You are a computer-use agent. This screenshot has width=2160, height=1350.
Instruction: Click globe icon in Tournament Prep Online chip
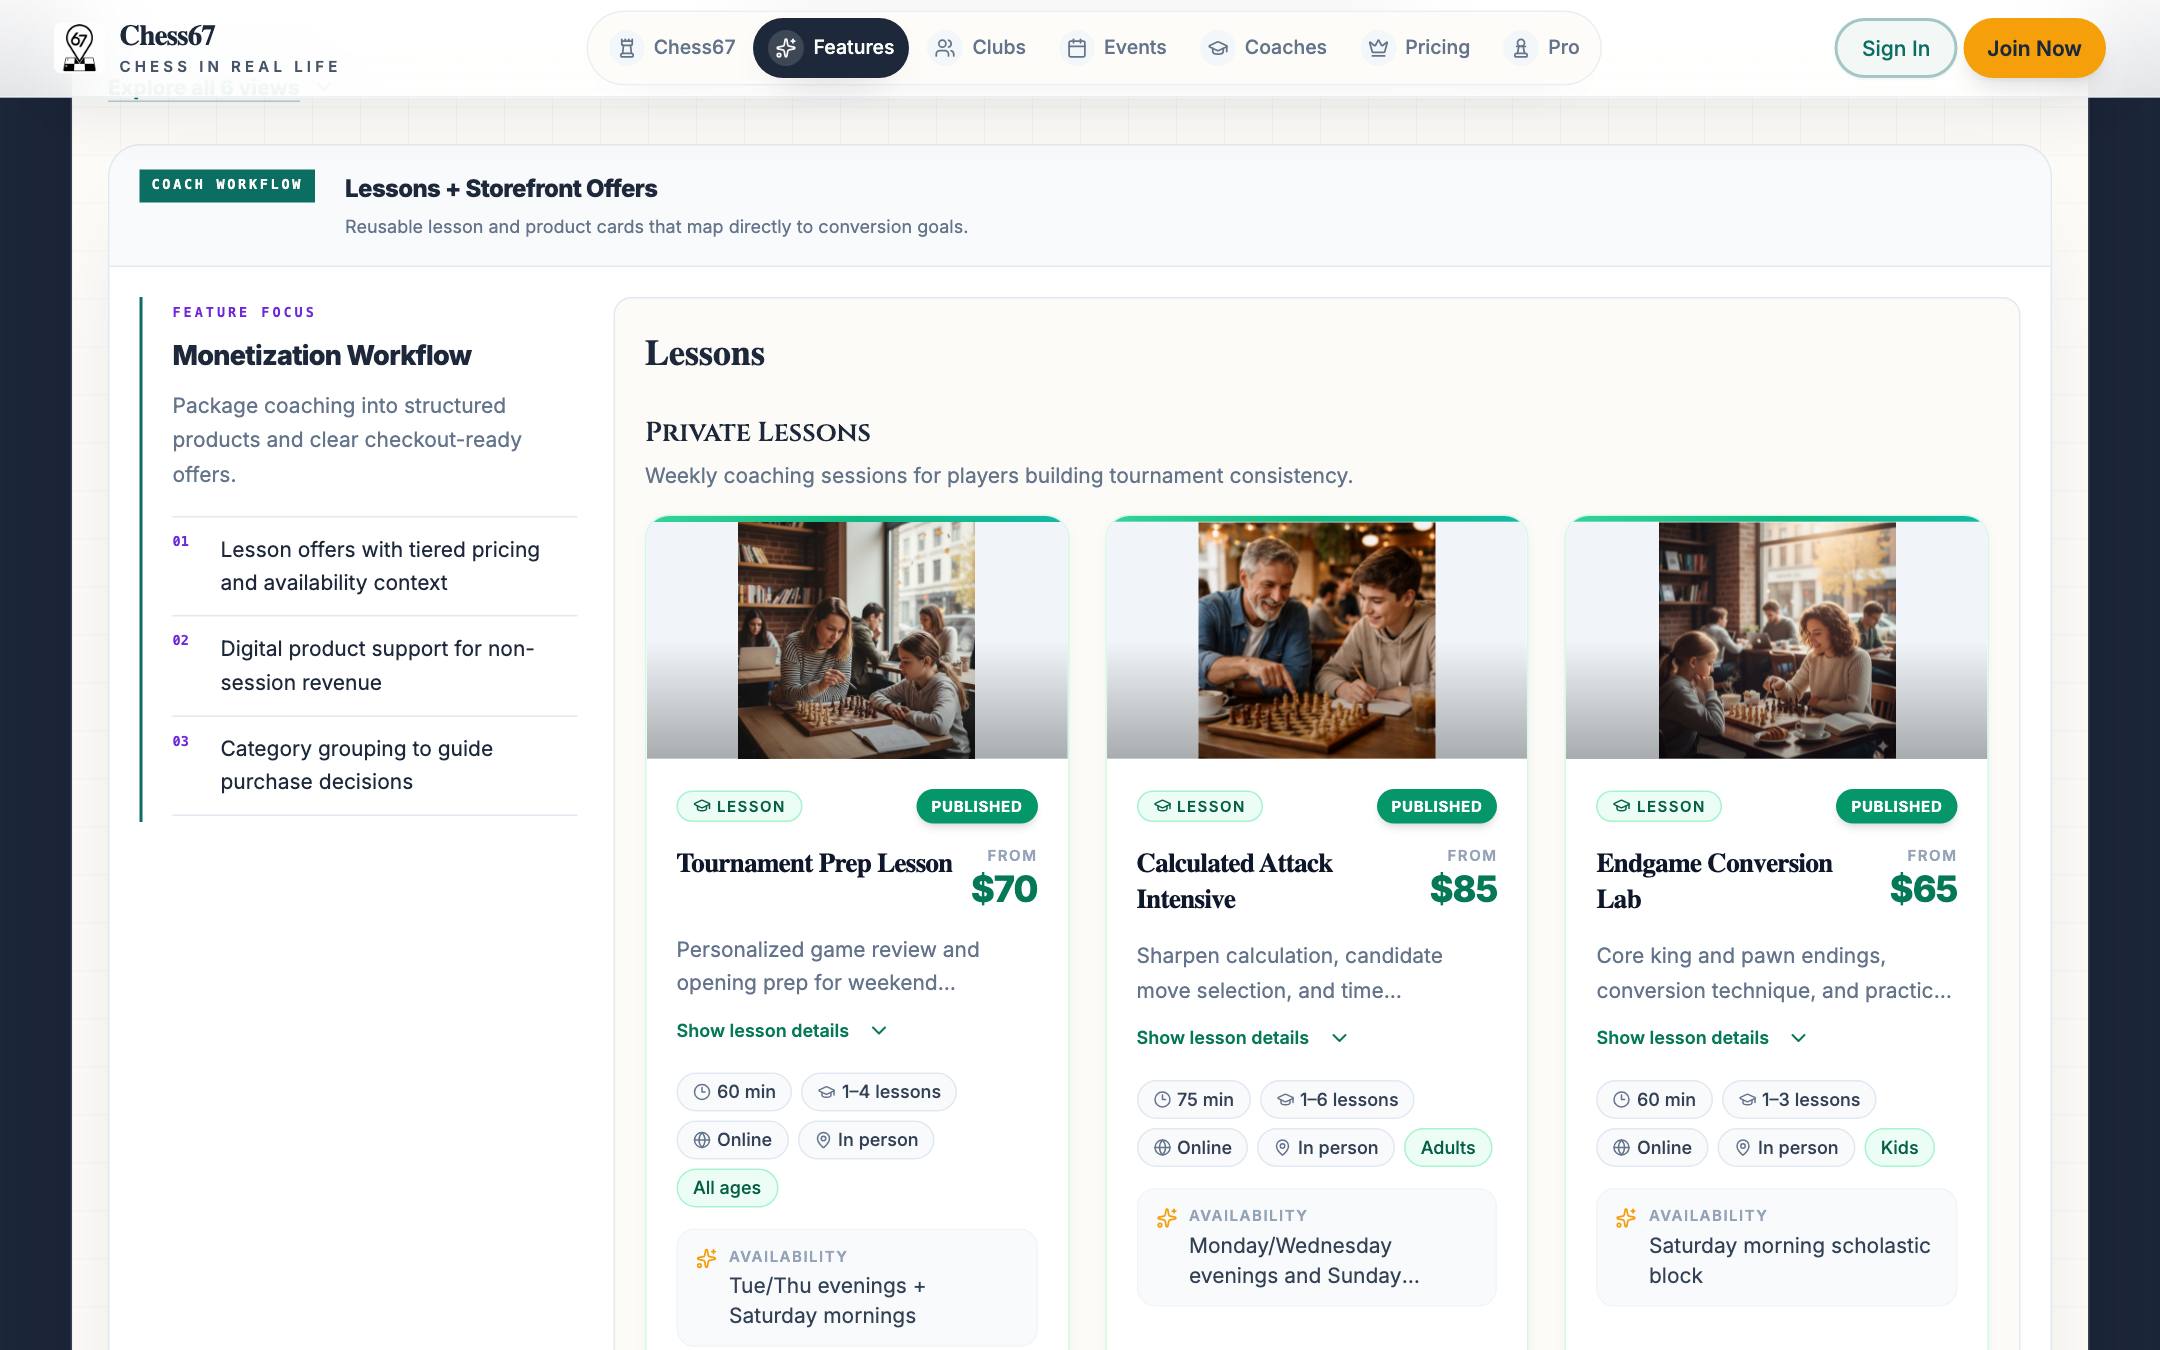[702, 1140]
